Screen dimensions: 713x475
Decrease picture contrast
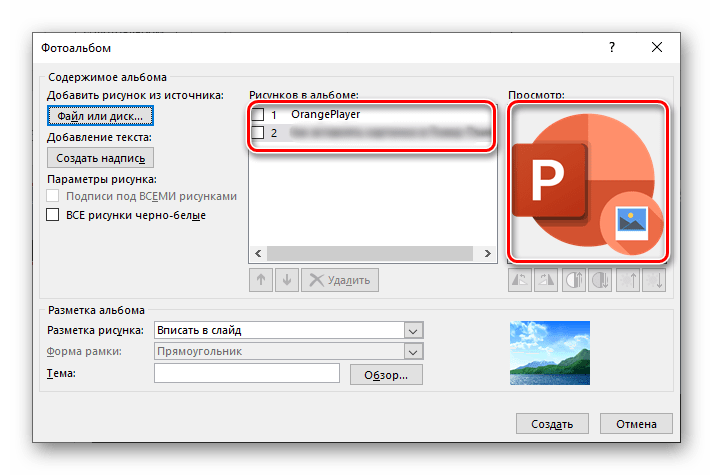(x=600, y=280)
